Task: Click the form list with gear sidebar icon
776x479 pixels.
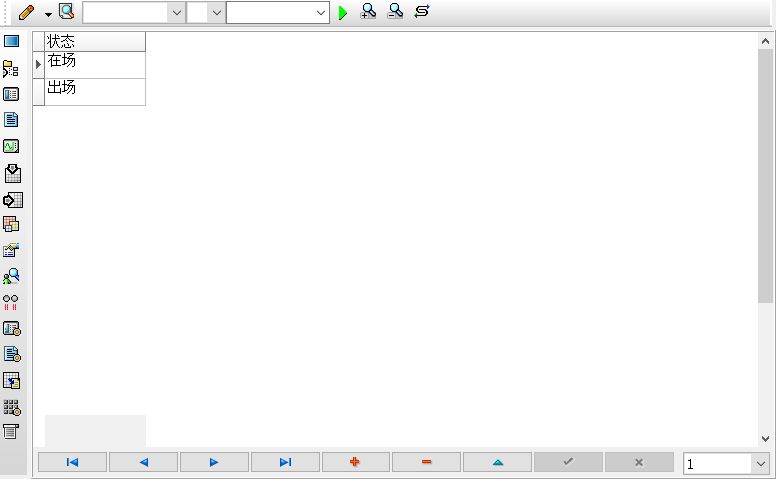Action: [12, 329]
